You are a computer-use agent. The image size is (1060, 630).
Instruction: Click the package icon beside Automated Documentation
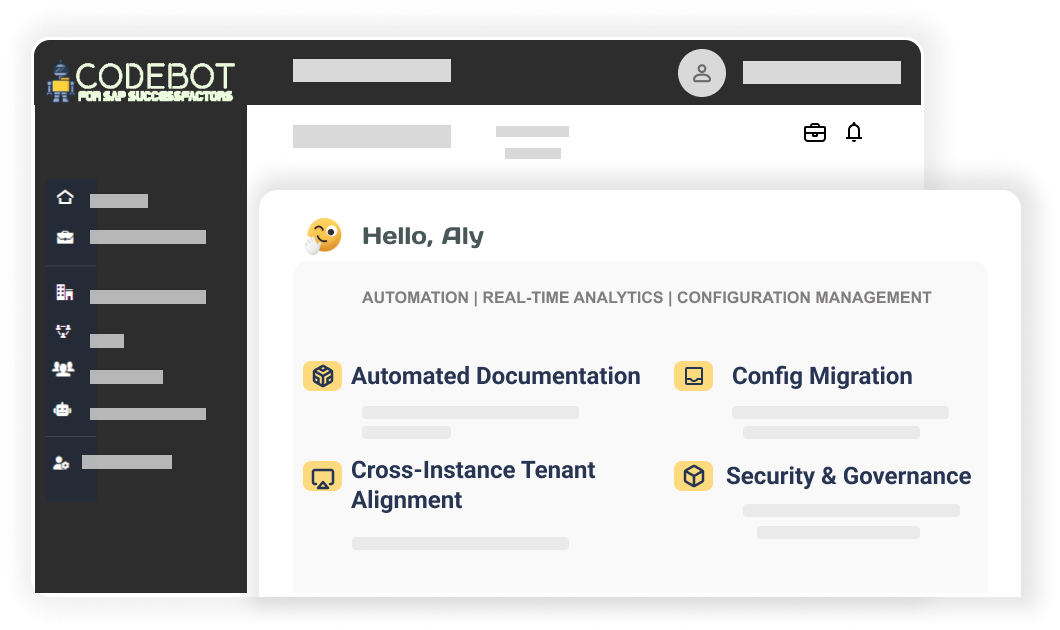(322, 376)
